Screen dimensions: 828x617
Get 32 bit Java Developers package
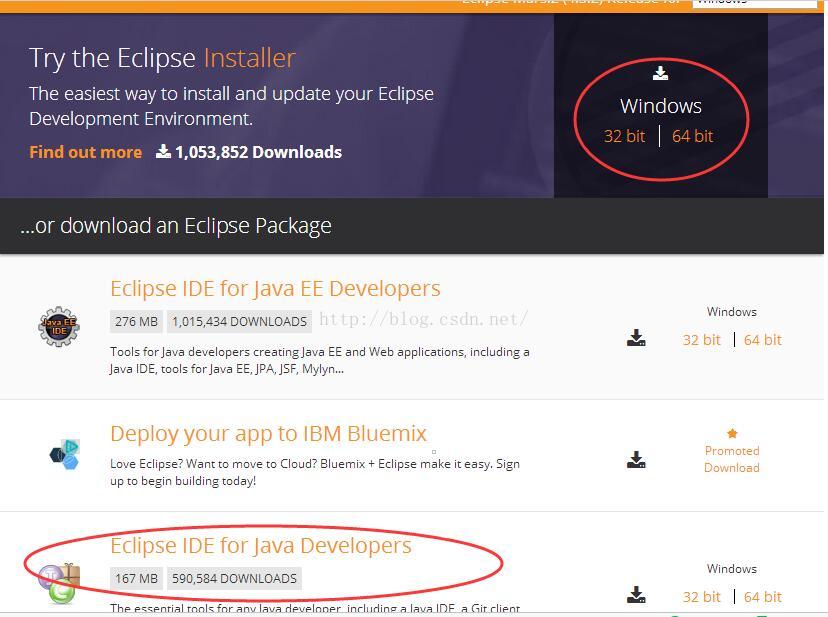[x=701, y=597]
